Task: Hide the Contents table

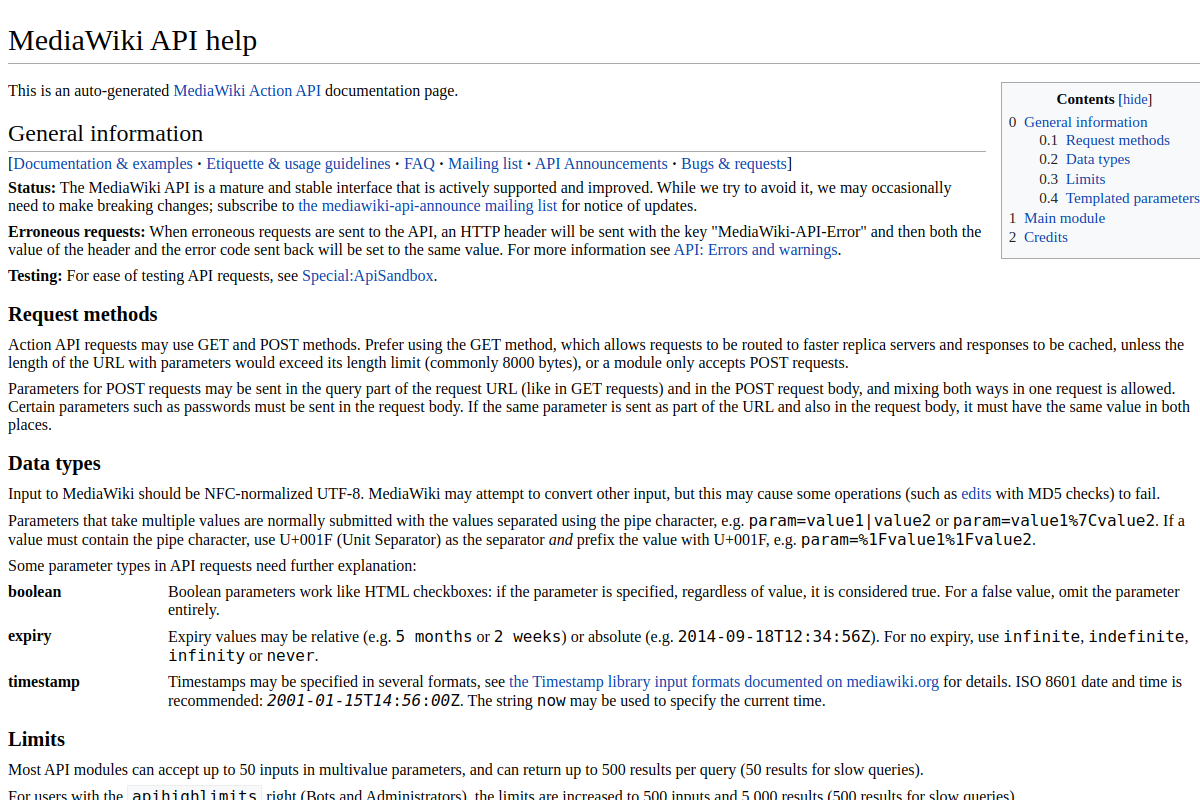Action: point(1135,99)
